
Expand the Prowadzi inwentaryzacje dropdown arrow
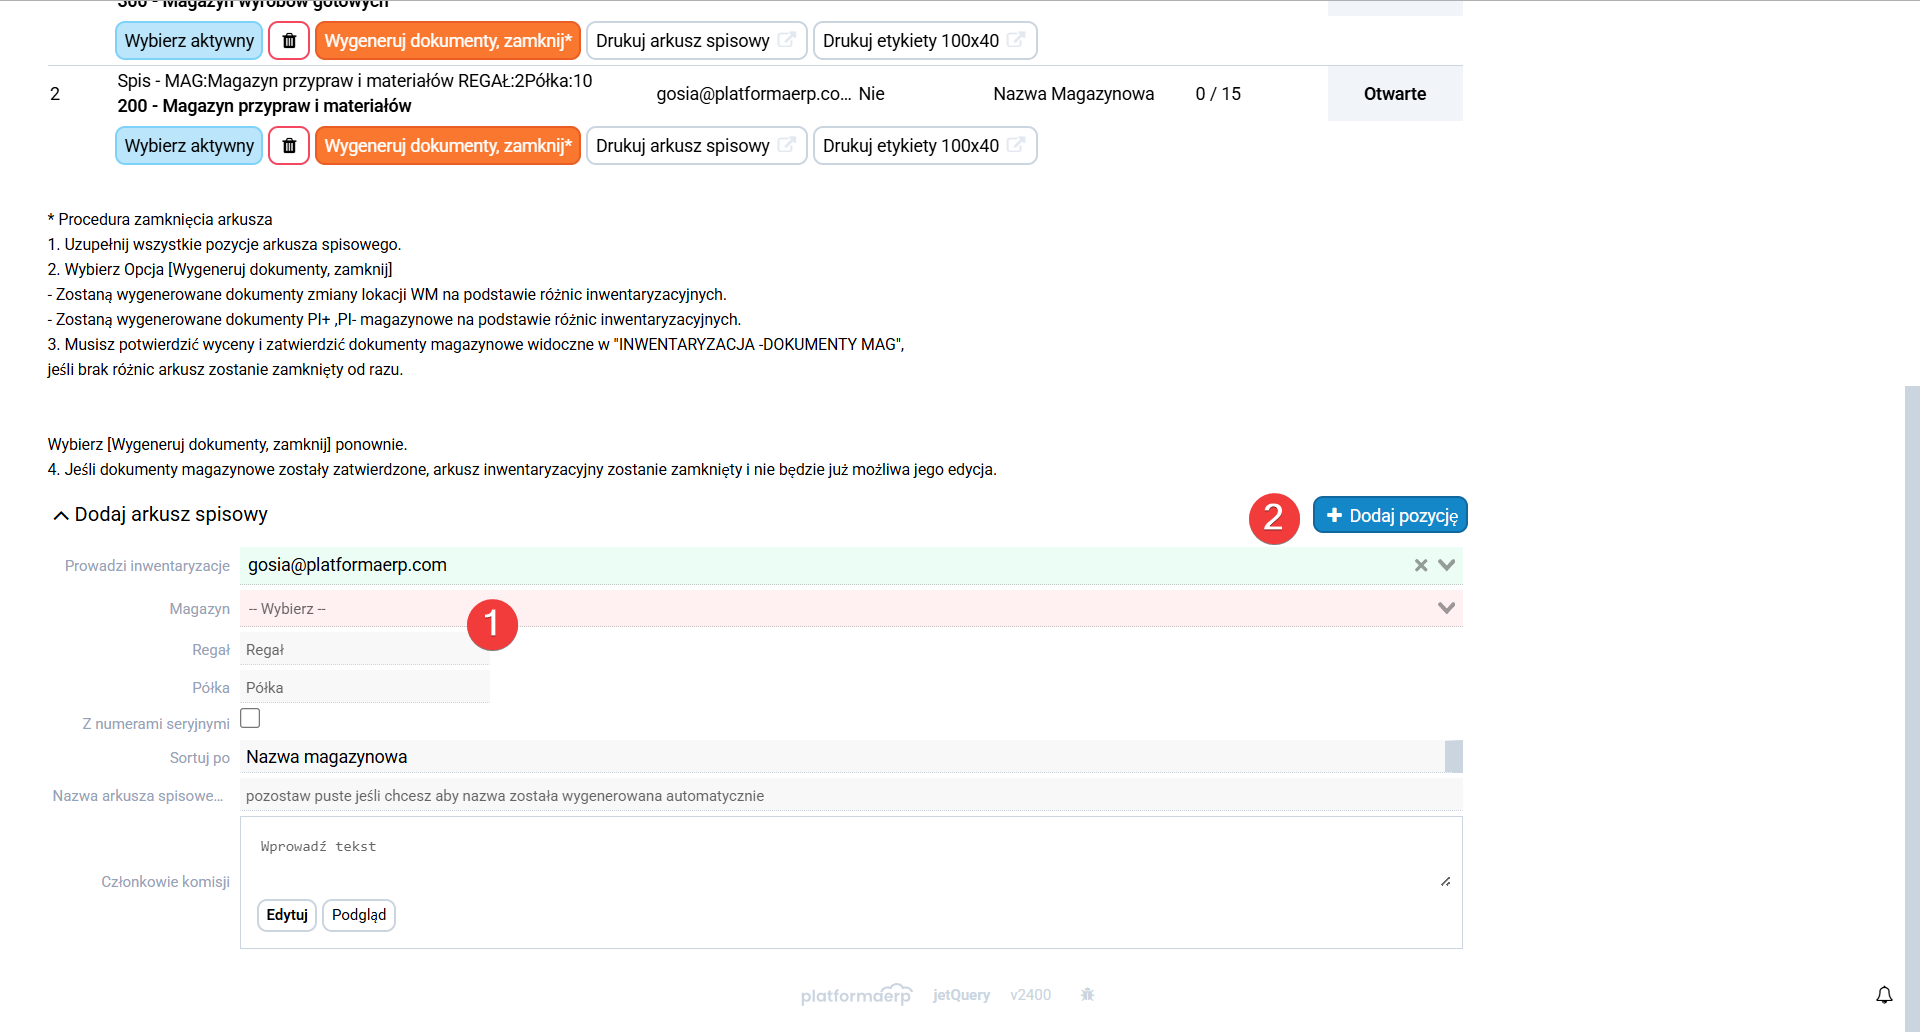[x=1446, y=565]
